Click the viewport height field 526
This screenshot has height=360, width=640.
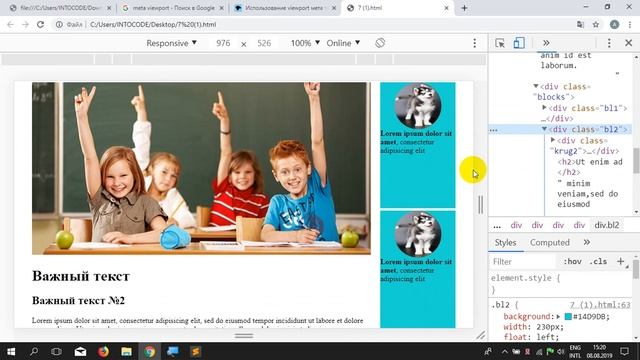264,43
